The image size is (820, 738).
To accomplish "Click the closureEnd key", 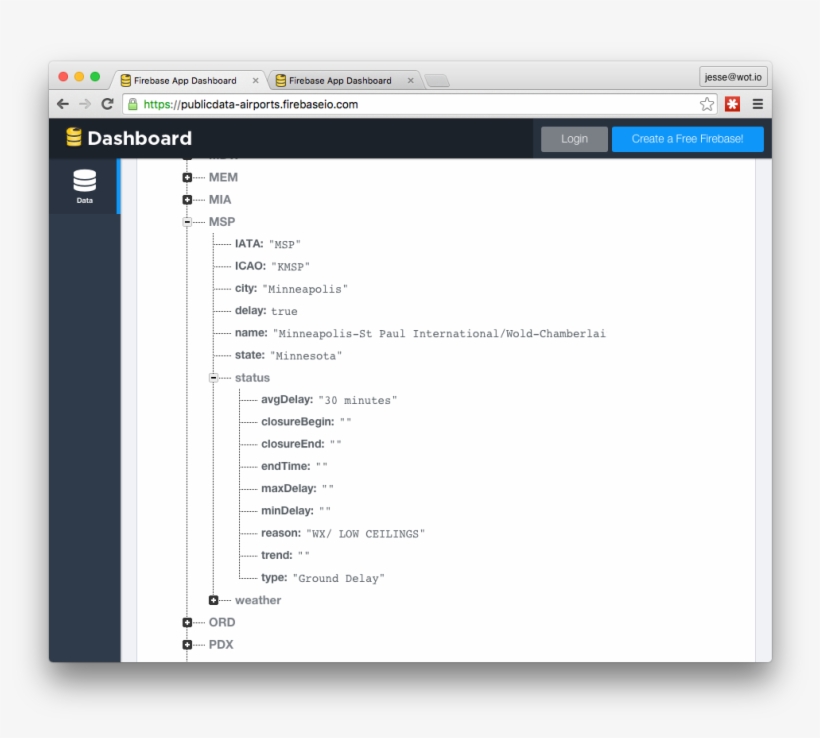I will coord(293,444).
